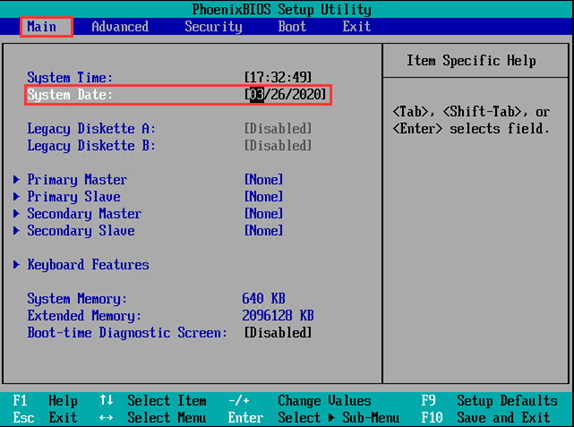Click the Select Menu legend text
This screenshot has width=574, height=427.
pos(167,418)
